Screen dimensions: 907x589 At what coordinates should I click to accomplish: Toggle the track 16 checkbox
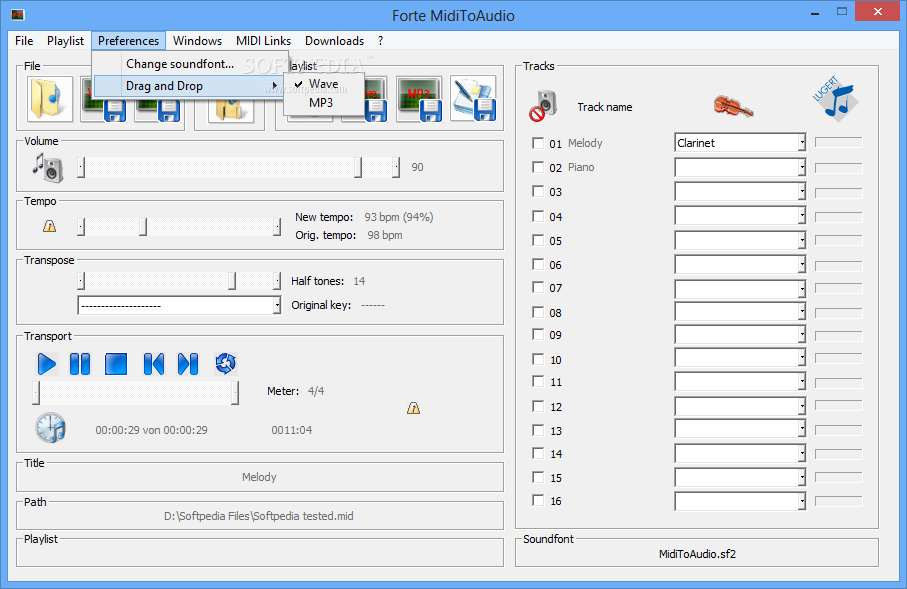point(538,500)
